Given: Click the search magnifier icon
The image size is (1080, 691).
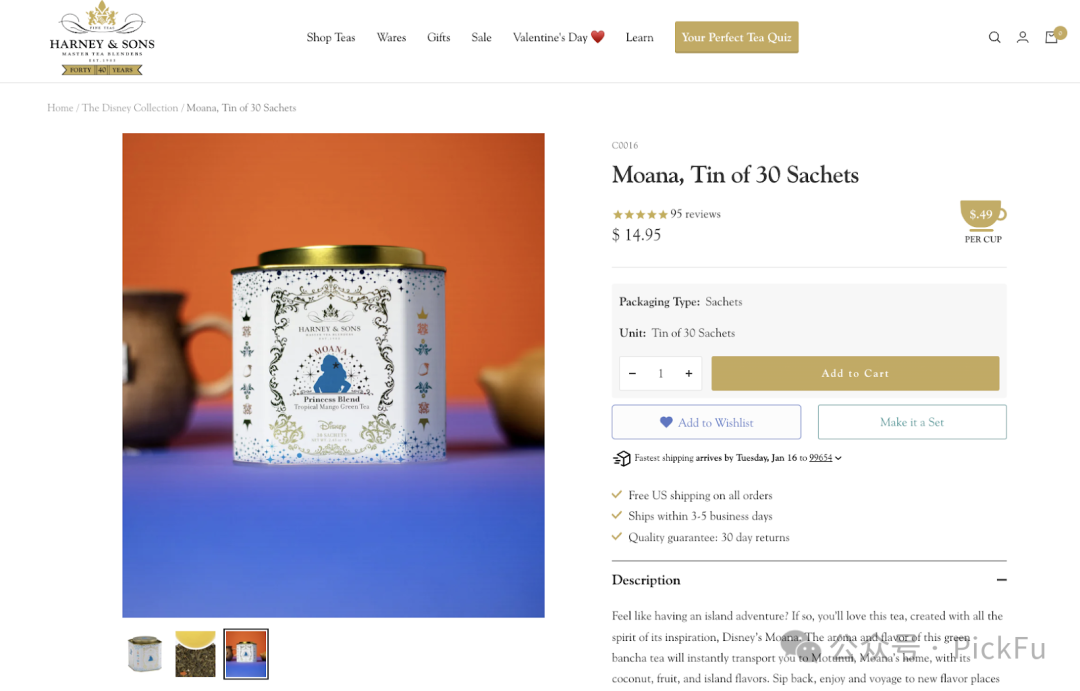Looking at the screenshot, I should tap(994, 38).
